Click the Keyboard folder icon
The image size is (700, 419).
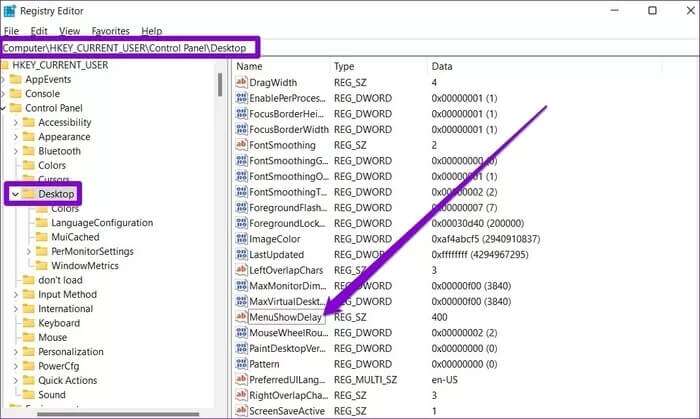pos(29,323)
